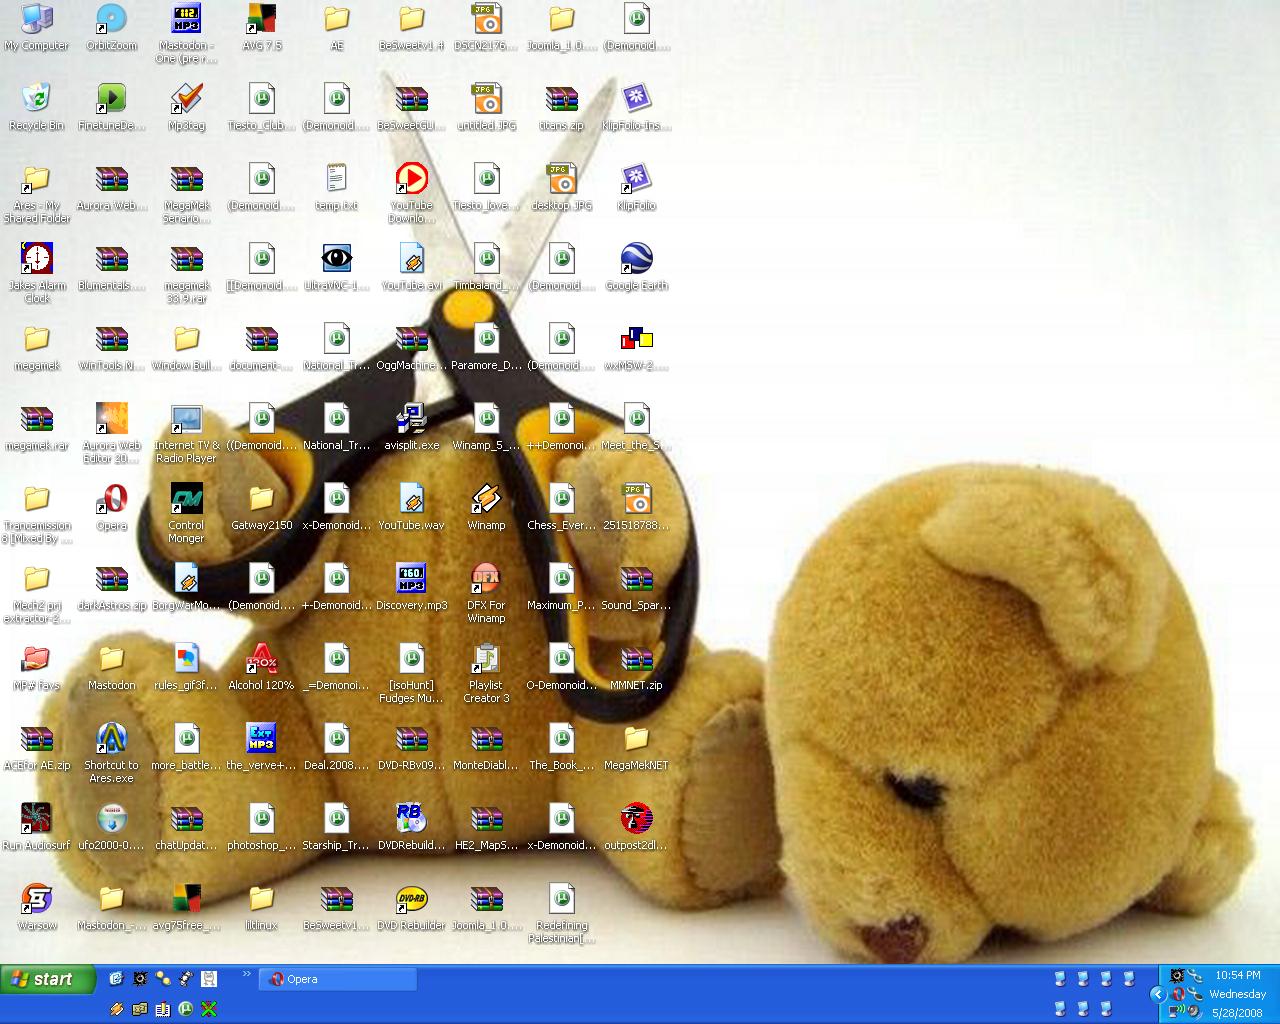The height and width of the screenshot is (1024, 1280).
Task: Open My Computer desktop icon
Action: tap(37, 20)
